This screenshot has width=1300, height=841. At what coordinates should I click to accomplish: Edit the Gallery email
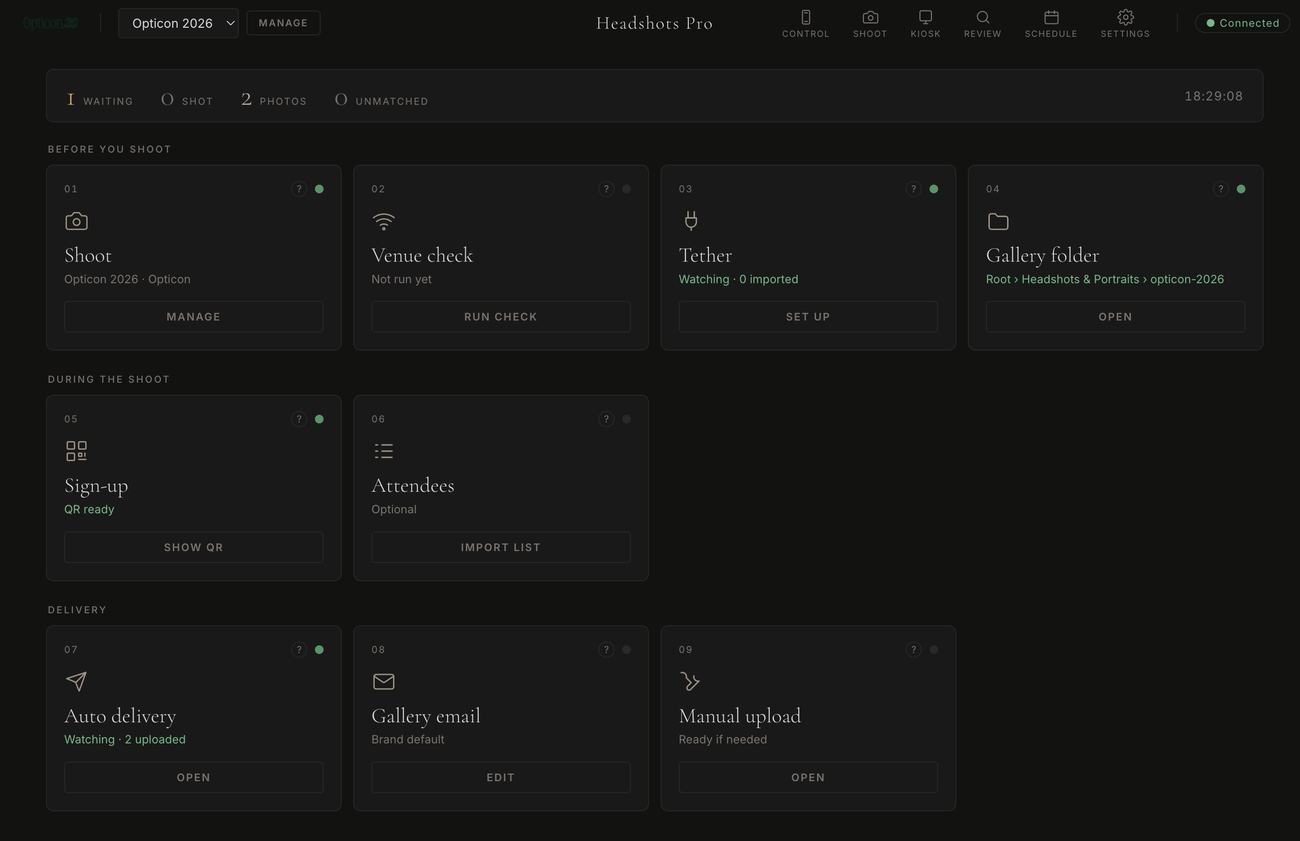point(501,777)
